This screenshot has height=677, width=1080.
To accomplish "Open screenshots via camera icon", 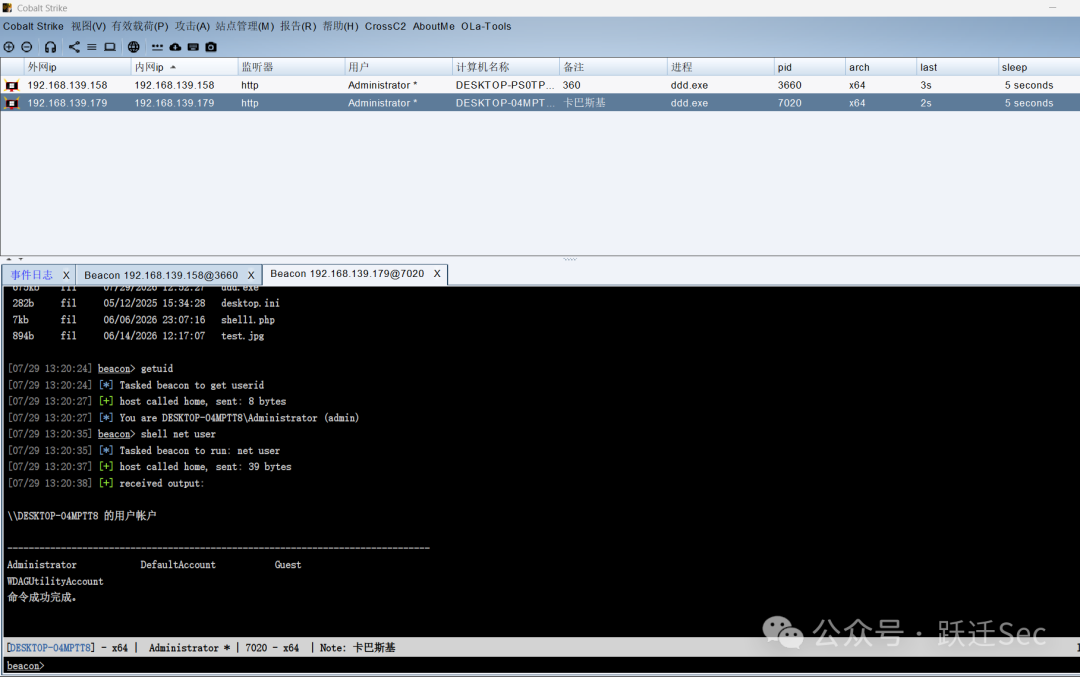I will point(211,47).
